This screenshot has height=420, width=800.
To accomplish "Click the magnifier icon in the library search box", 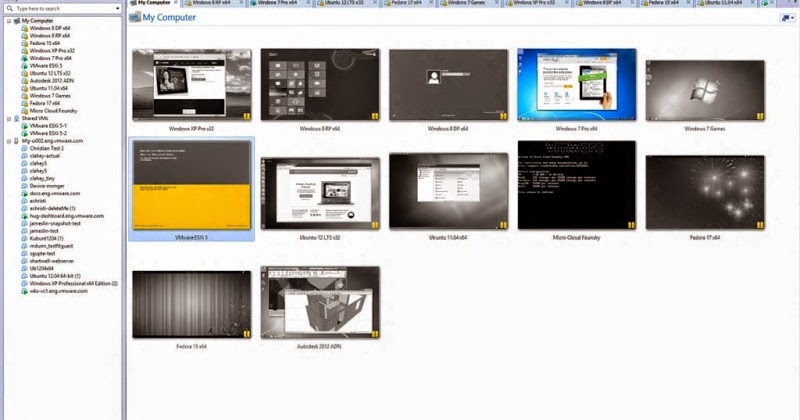I will tap(9, 8).
